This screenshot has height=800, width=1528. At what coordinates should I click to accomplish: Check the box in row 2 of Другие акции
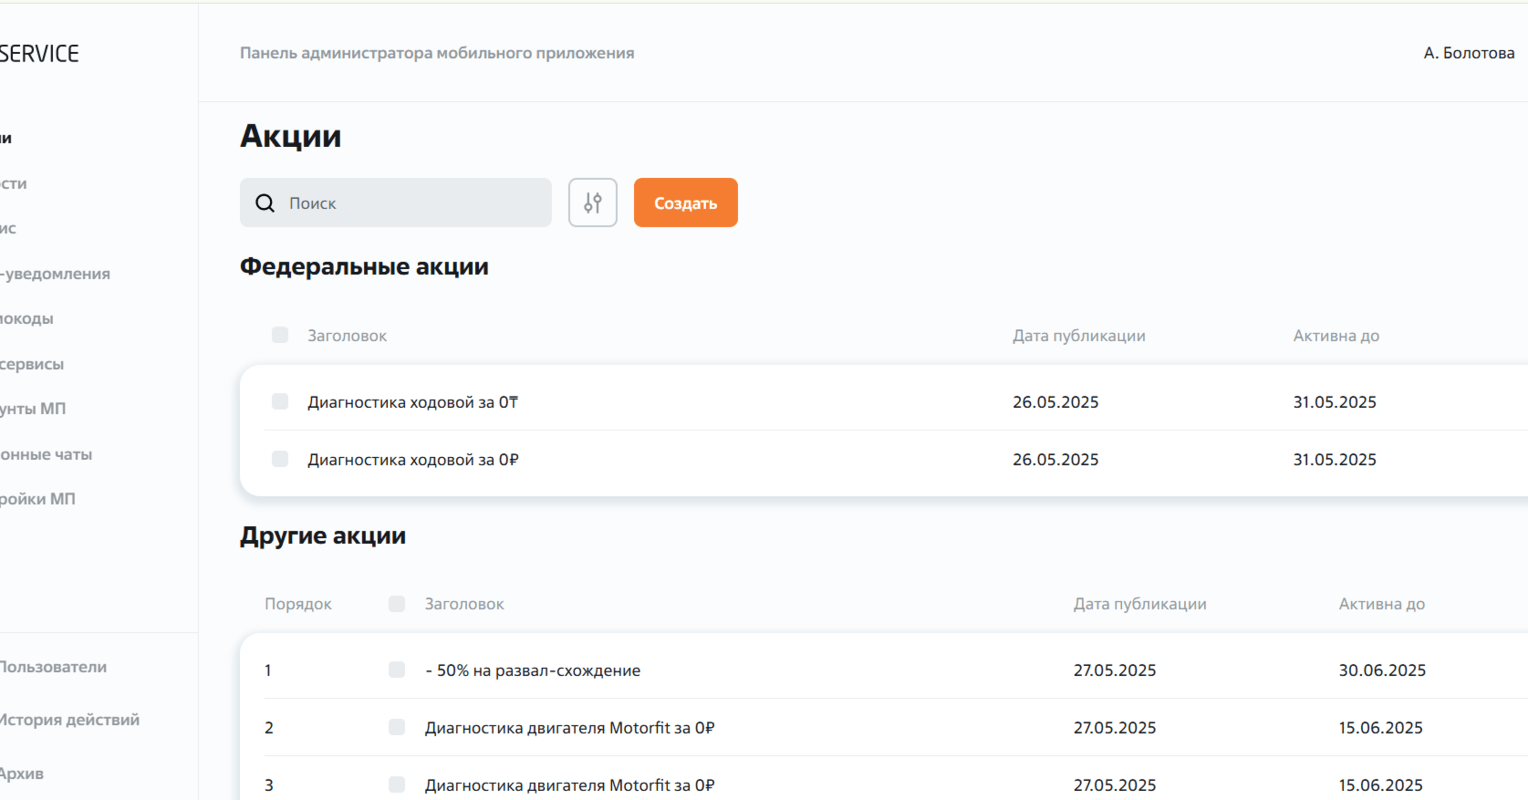coord(397,727)
